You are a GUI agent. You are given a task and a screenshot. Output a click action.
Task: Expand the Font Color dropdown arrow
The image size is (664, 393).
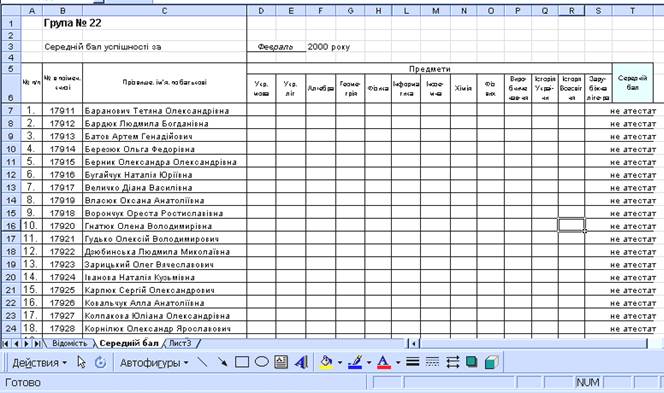pyautogui.click(x=398, y=363)
